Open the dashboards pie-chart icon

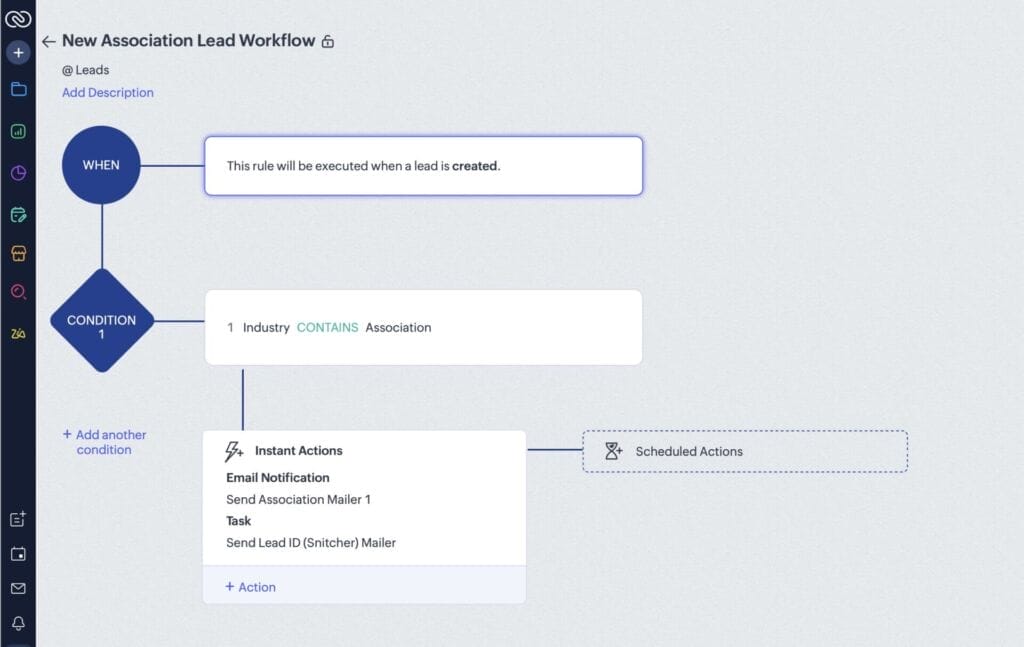[19, 172]
